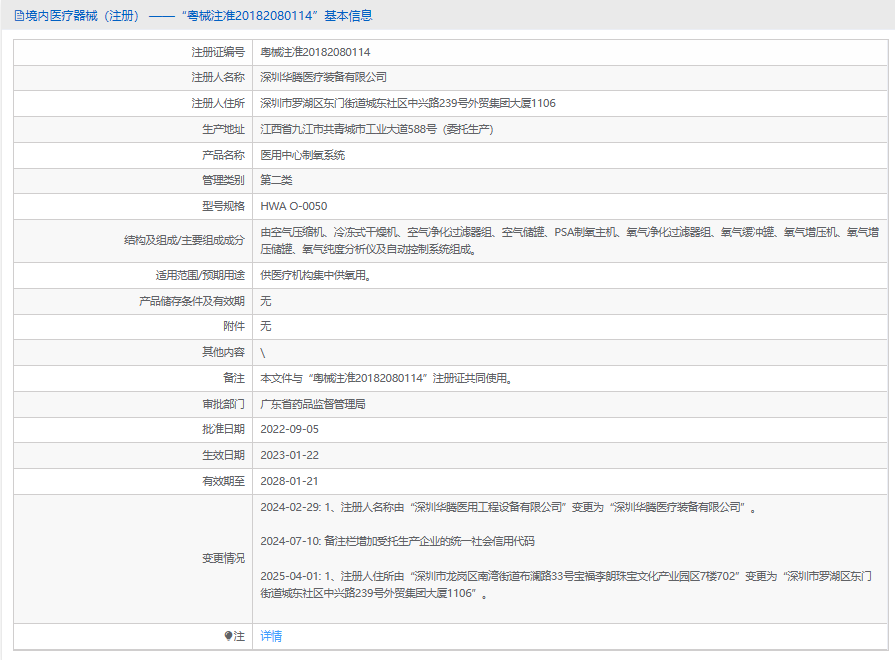Image resolution: width=895 pixels, height=660 pixels.
Task: Click the 生产地址 label
Action: (x=223, y=129)
